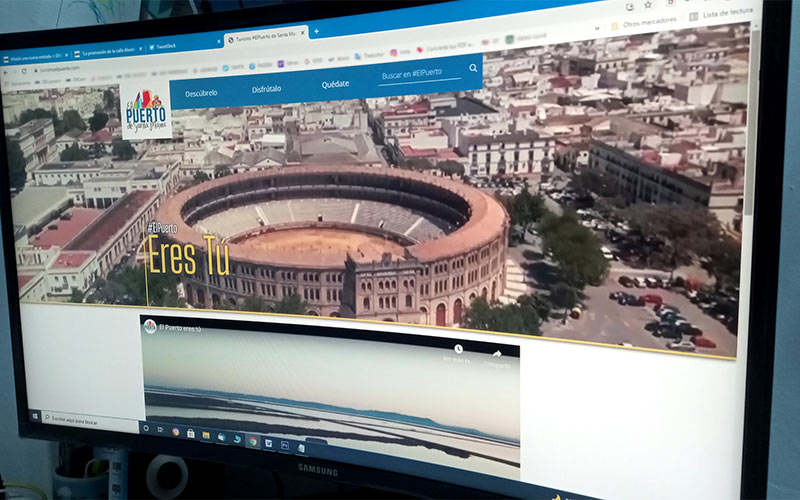Play the embedded El Puerto eres tú video
Image resolution: width=800 pixels, height=500 pixels.
tap(331, 395)
